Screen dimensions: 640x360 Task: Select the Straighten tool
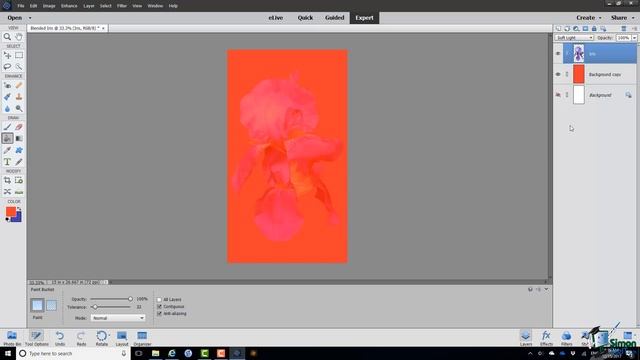coord(19,192)
